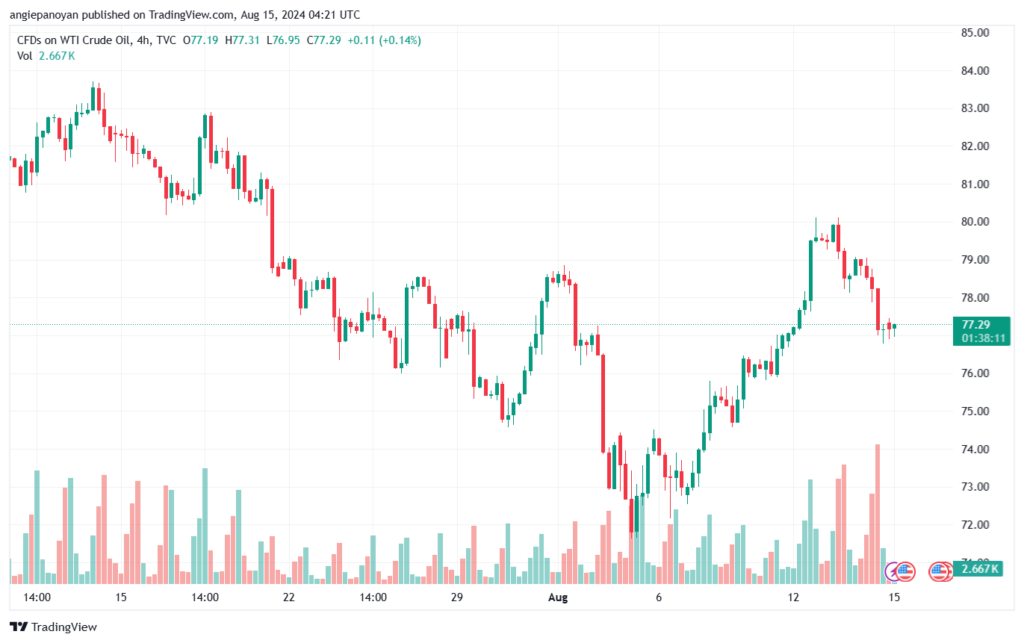Open the 4h interval label in legend
1024x643 pixels.
(143, 40)
